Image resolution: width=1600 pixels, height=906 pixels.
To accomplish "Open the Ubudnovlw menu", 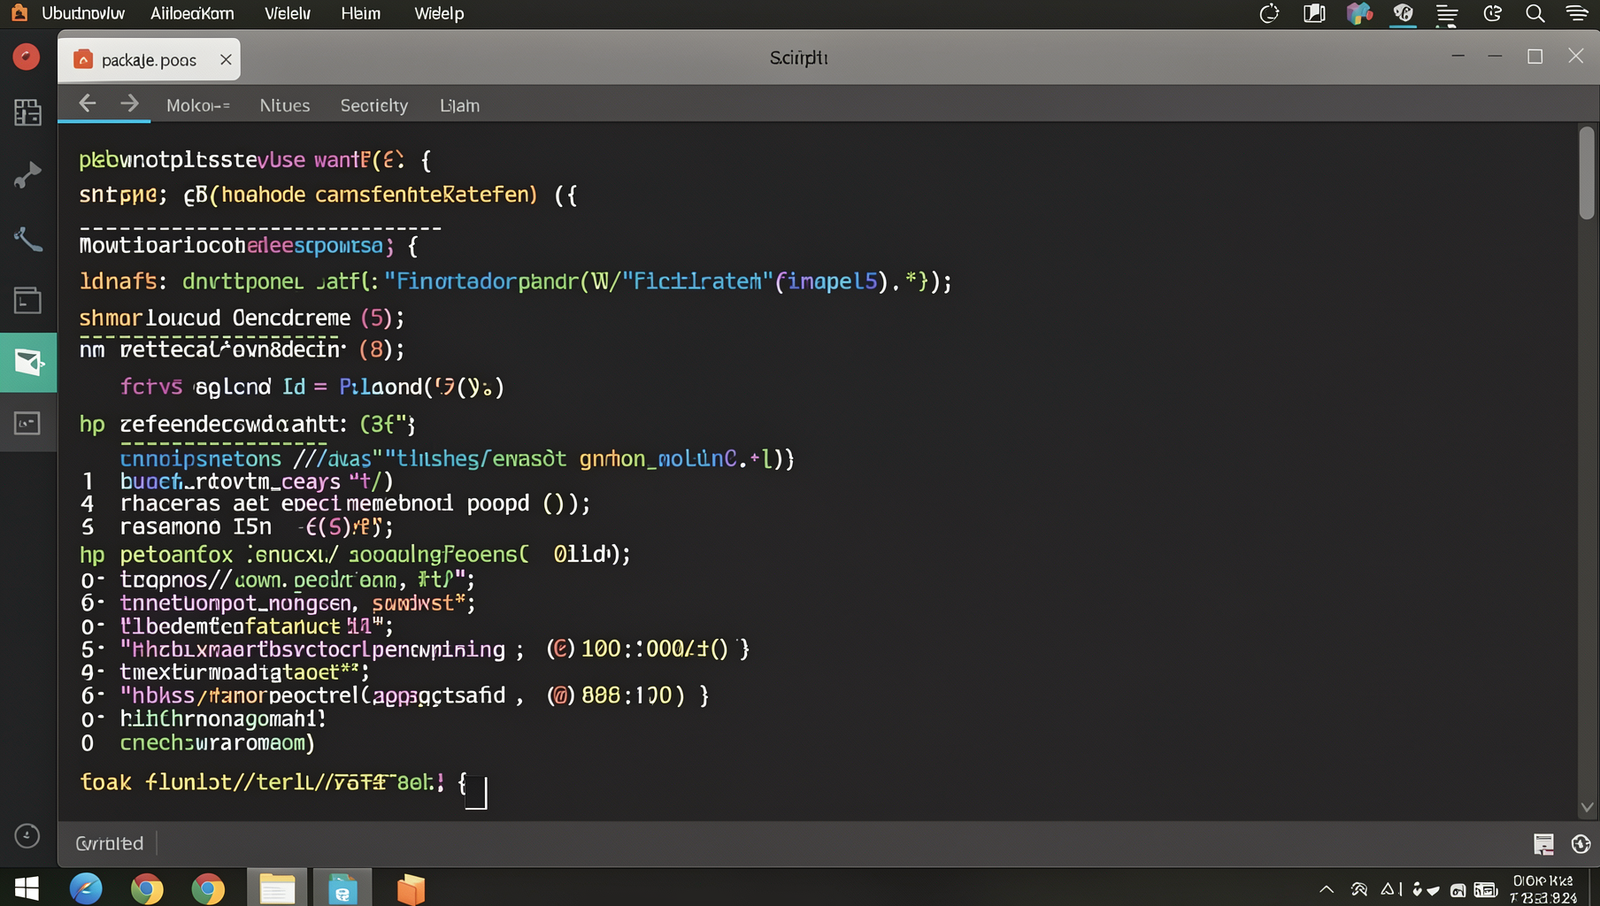I will pyautogui.click(x=83, y=14).
